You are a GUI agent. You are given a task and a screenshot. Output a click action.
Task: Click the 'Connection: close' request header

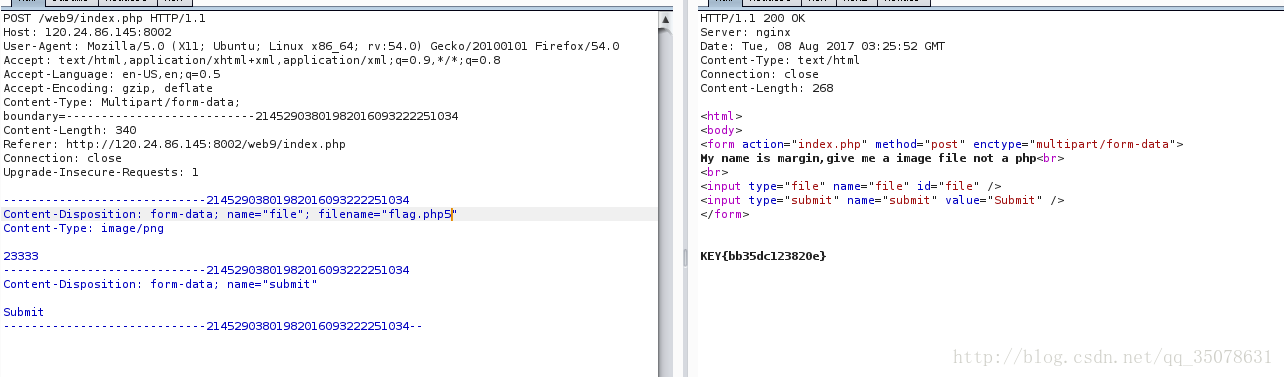click(63, 158)
